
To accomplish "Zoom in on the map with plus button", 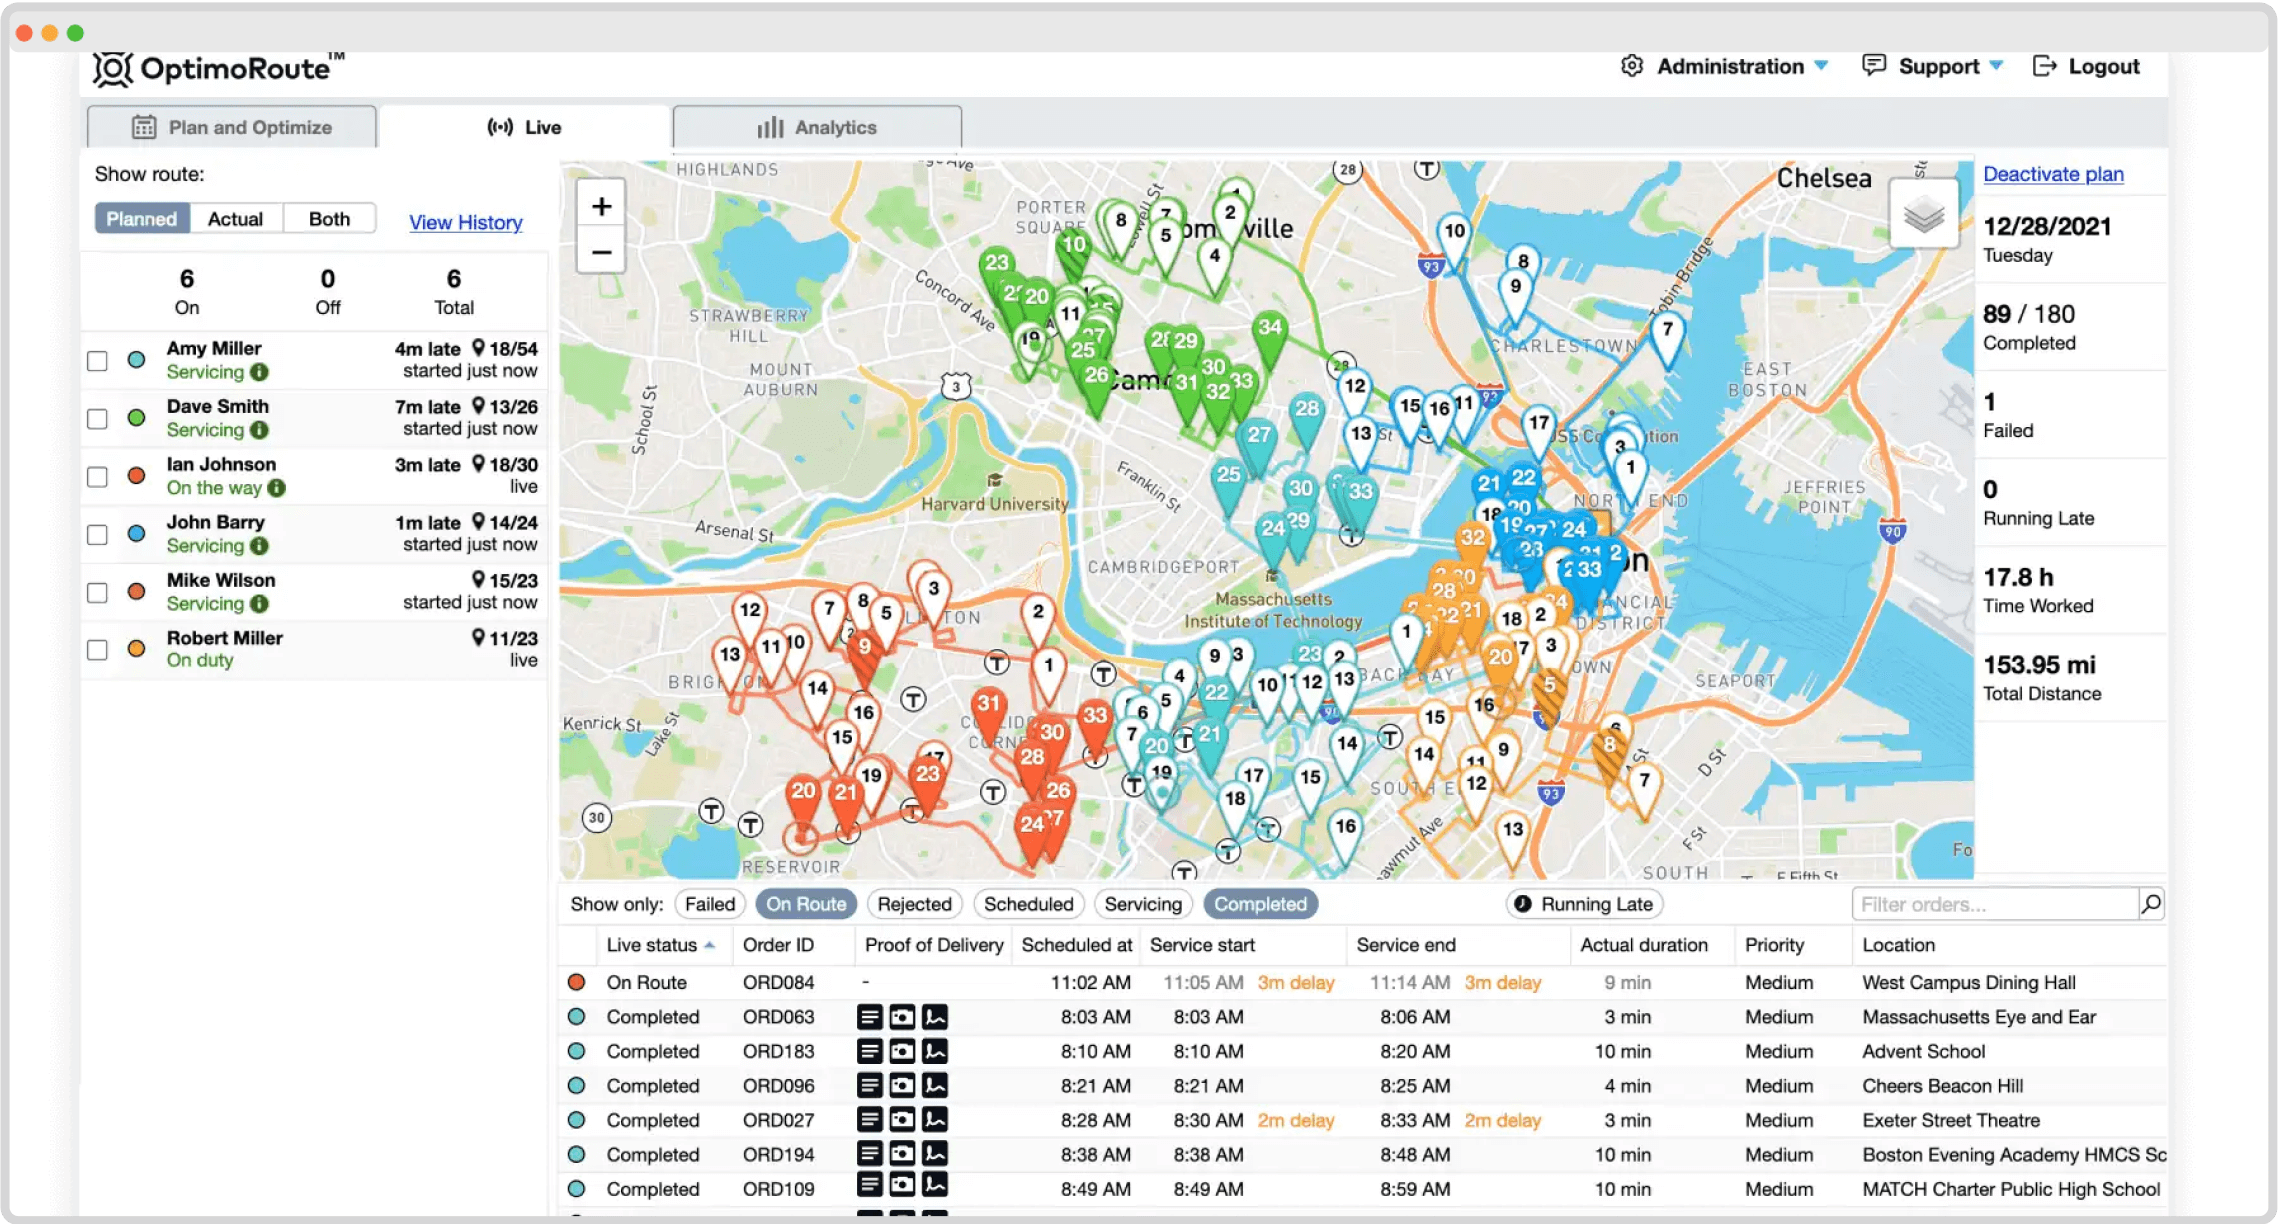I will 601,206.
